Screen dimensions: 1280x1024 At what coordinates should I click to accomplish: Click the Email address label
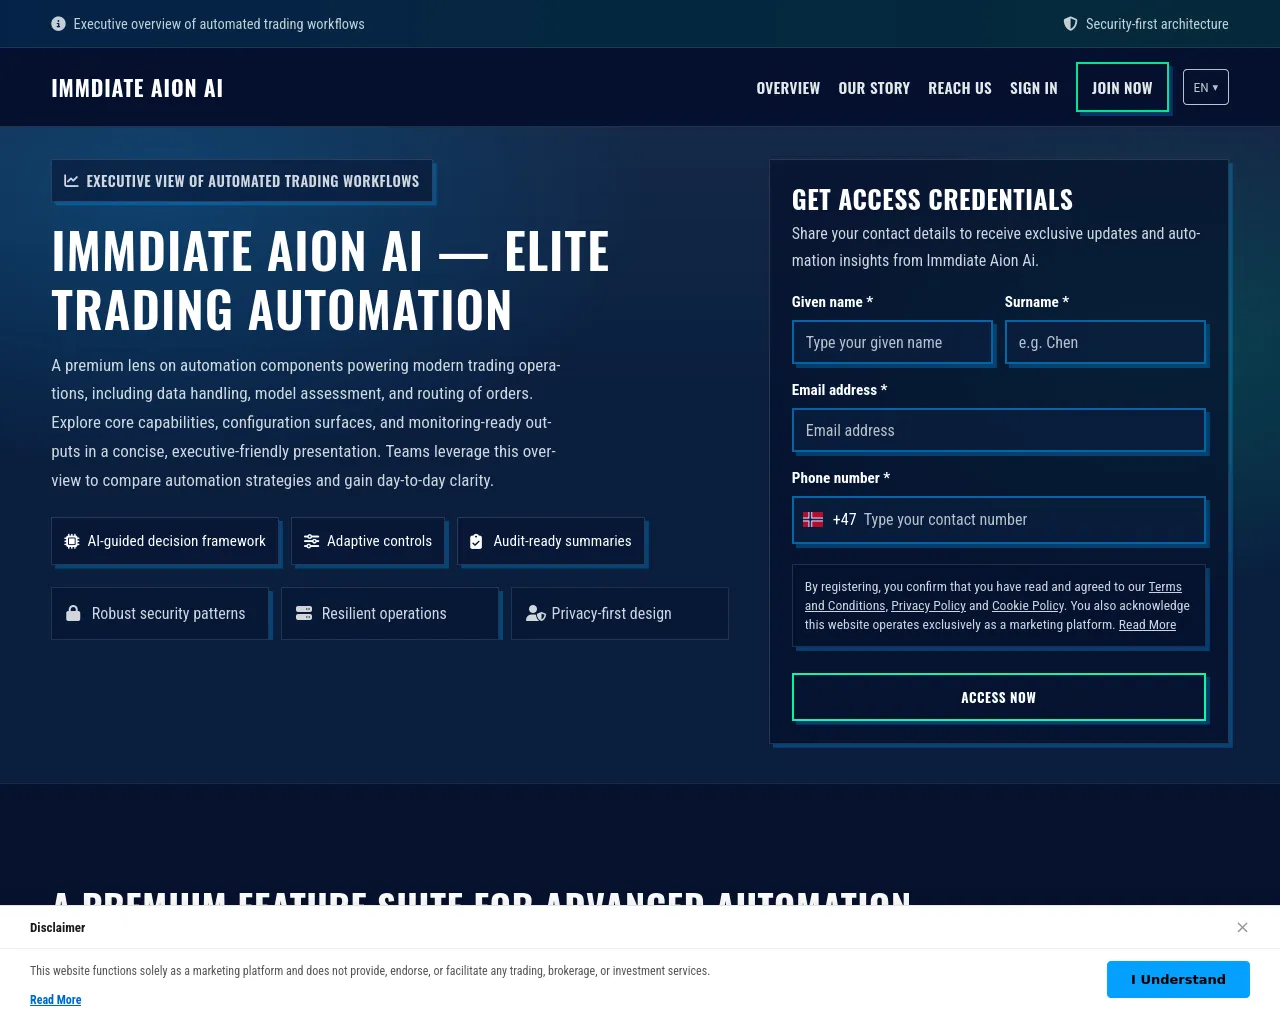pos(839,390)
